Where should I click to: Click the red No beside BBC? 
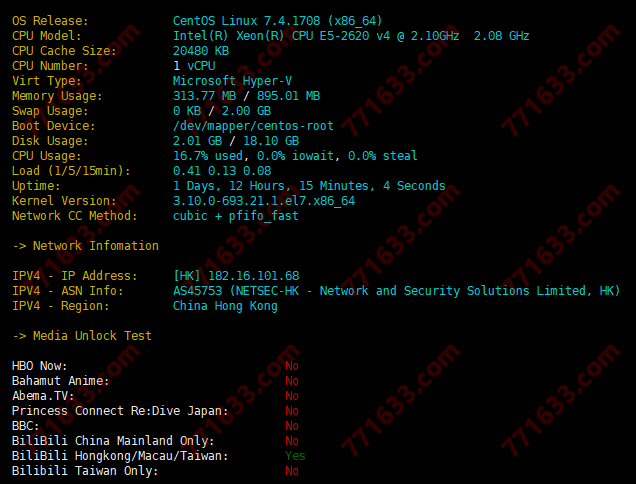292,426
